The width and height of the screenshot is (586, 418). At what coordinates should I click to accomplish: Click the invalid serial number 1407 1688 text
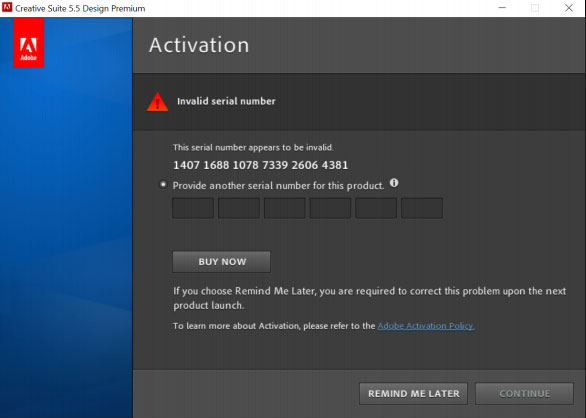coord(260,165)
